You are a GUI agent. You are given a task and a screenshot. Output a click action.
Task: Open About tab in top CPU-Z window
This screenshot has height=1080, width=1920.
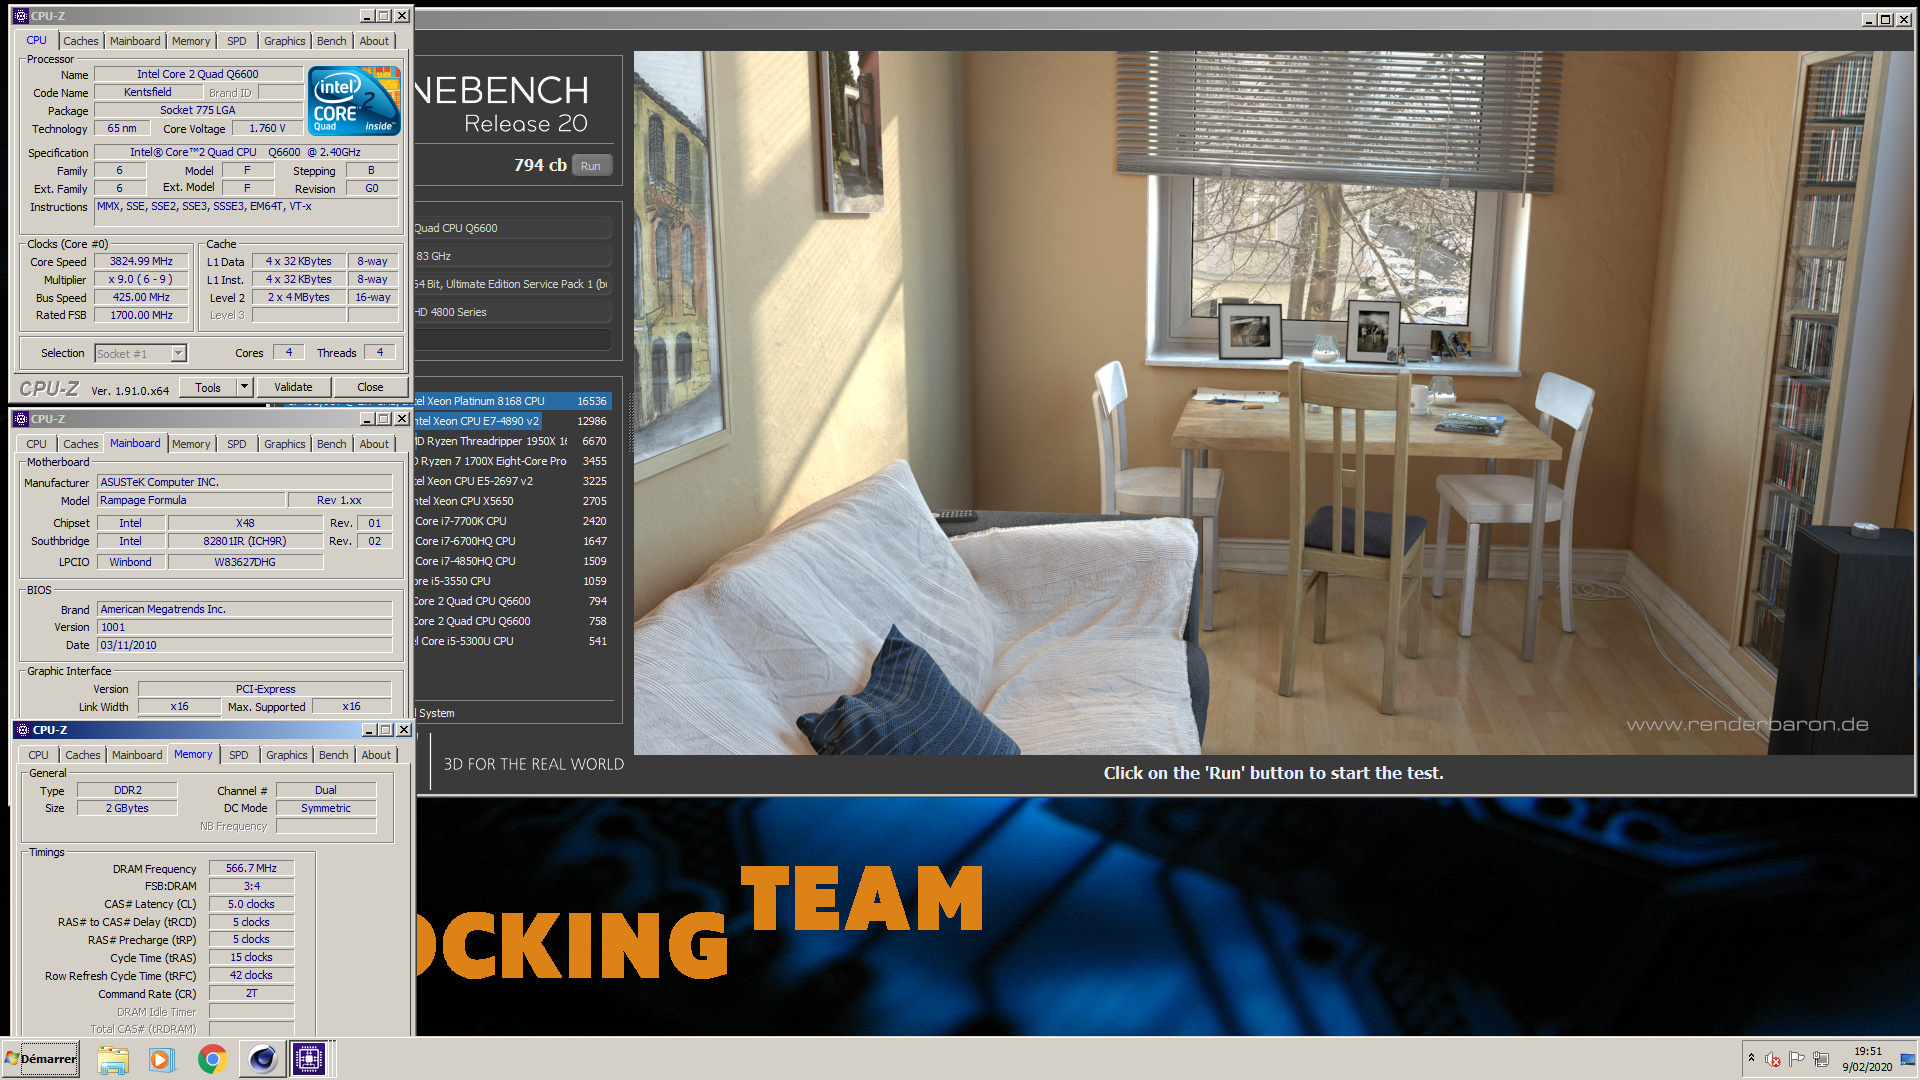pyautogui.click(x=375, y=41)
